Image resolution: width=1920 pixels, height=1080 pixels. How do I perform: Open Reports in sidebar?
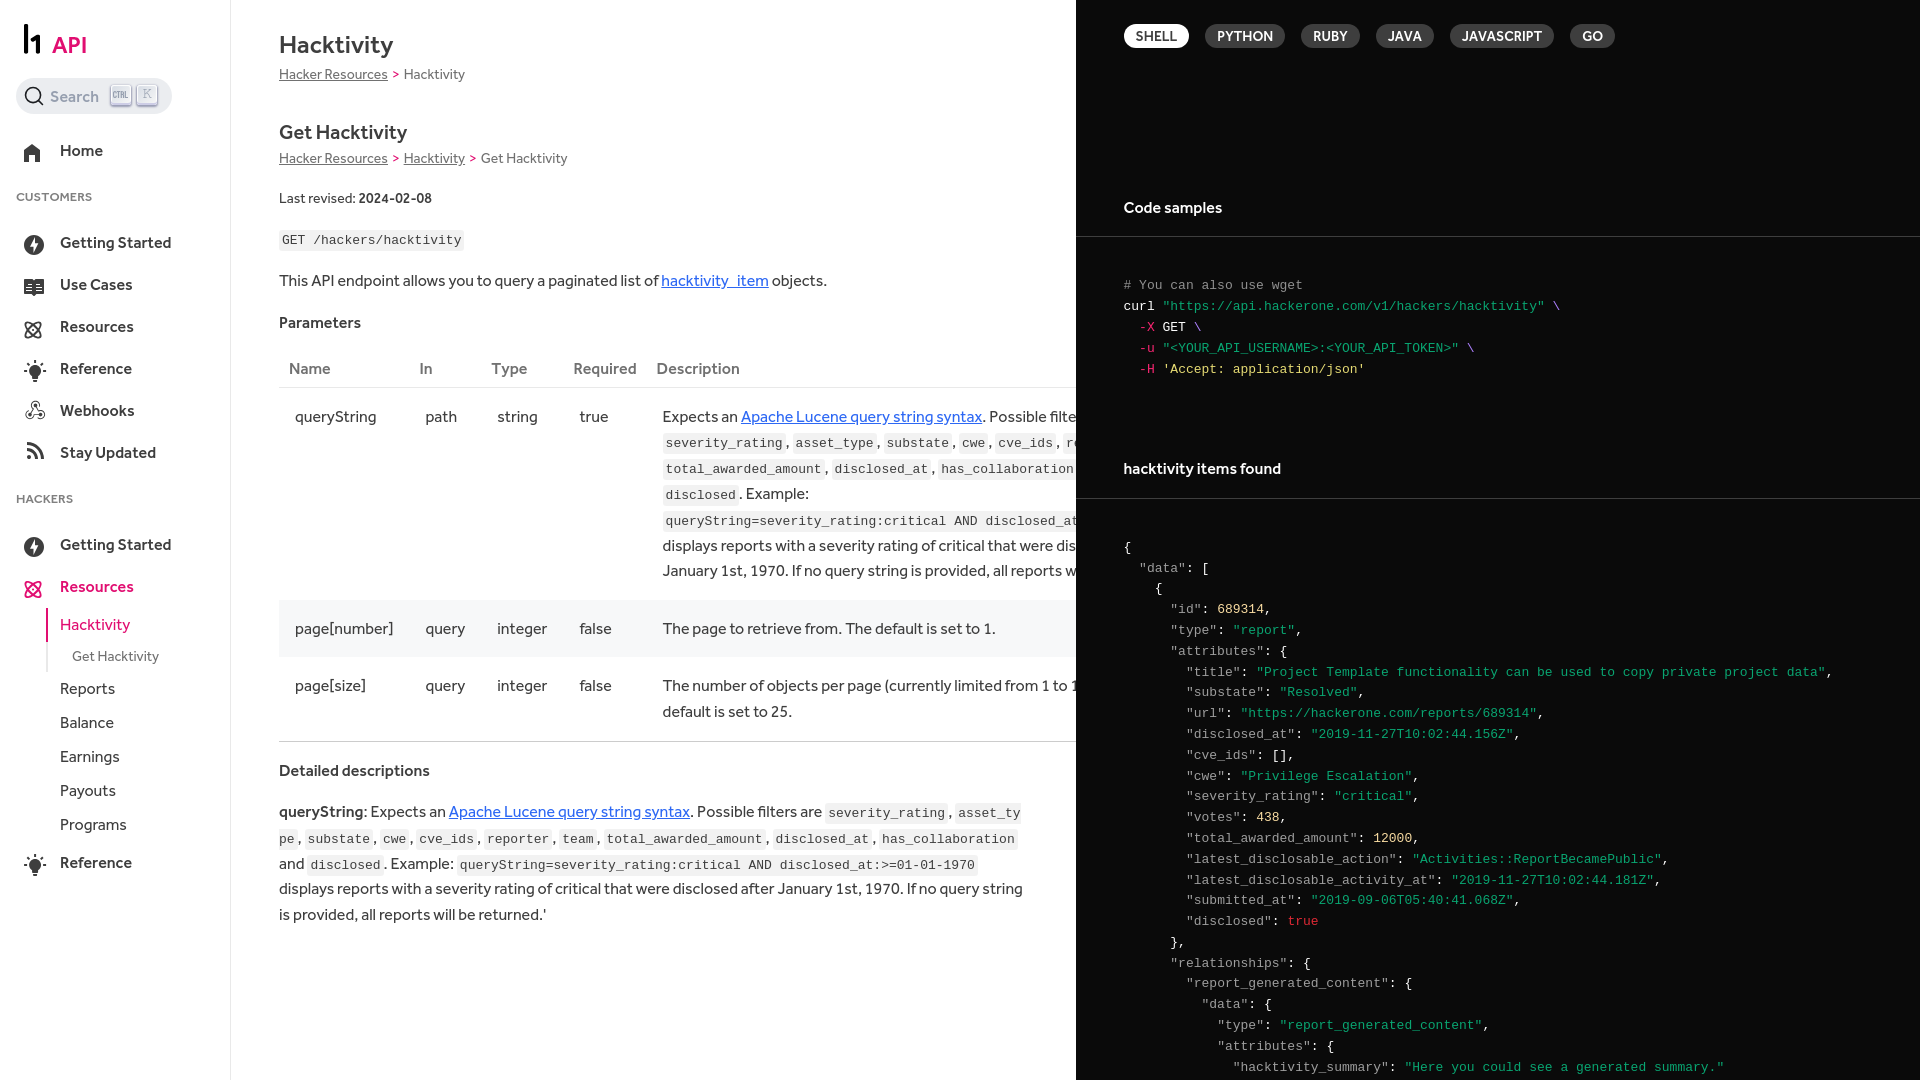click(87, 689)
